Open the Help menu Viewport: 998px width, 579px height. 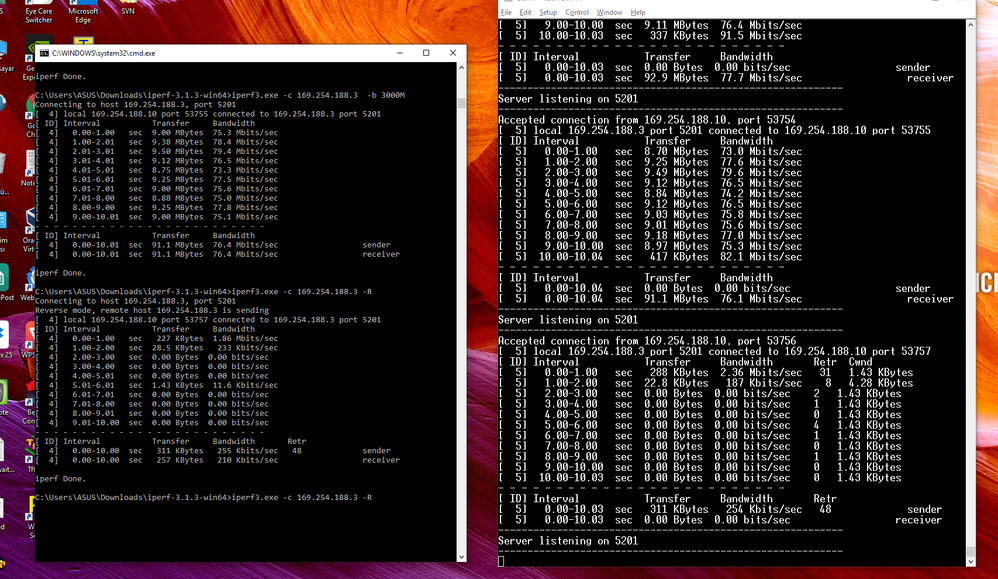pyautogui.click(x=638, y=12)
